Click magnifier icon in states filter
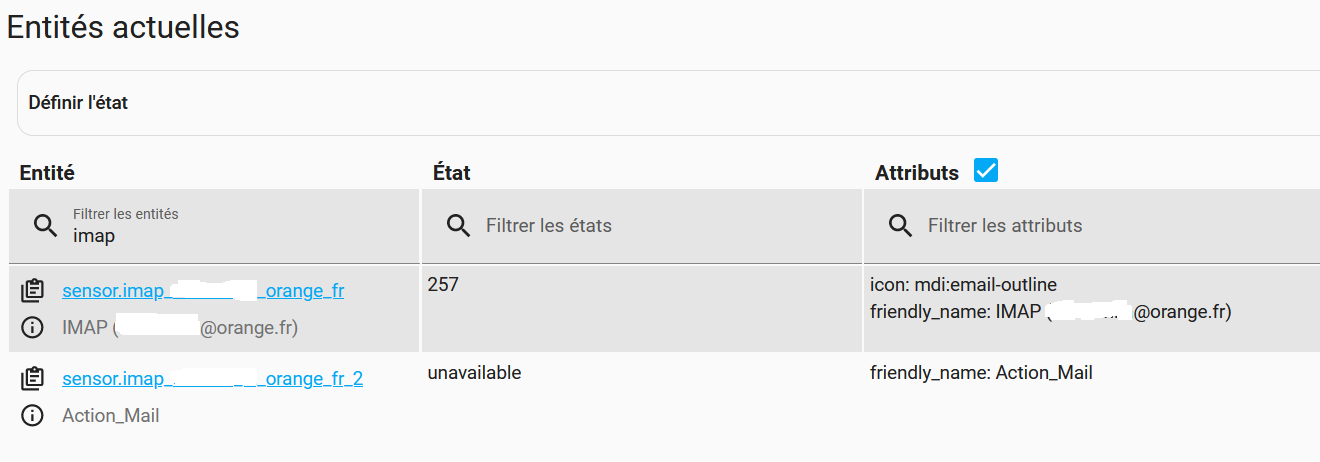The image size is (1320, 462). [459, 226]
